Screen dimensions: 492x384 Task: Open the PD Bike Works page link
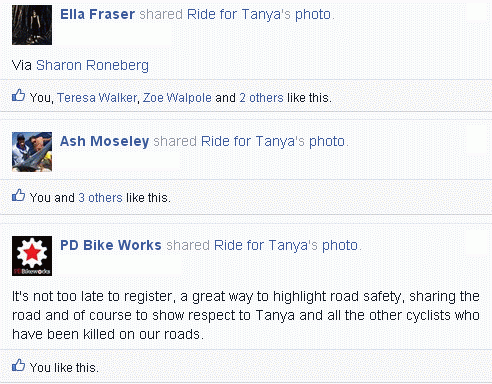(x=111, y=245)
